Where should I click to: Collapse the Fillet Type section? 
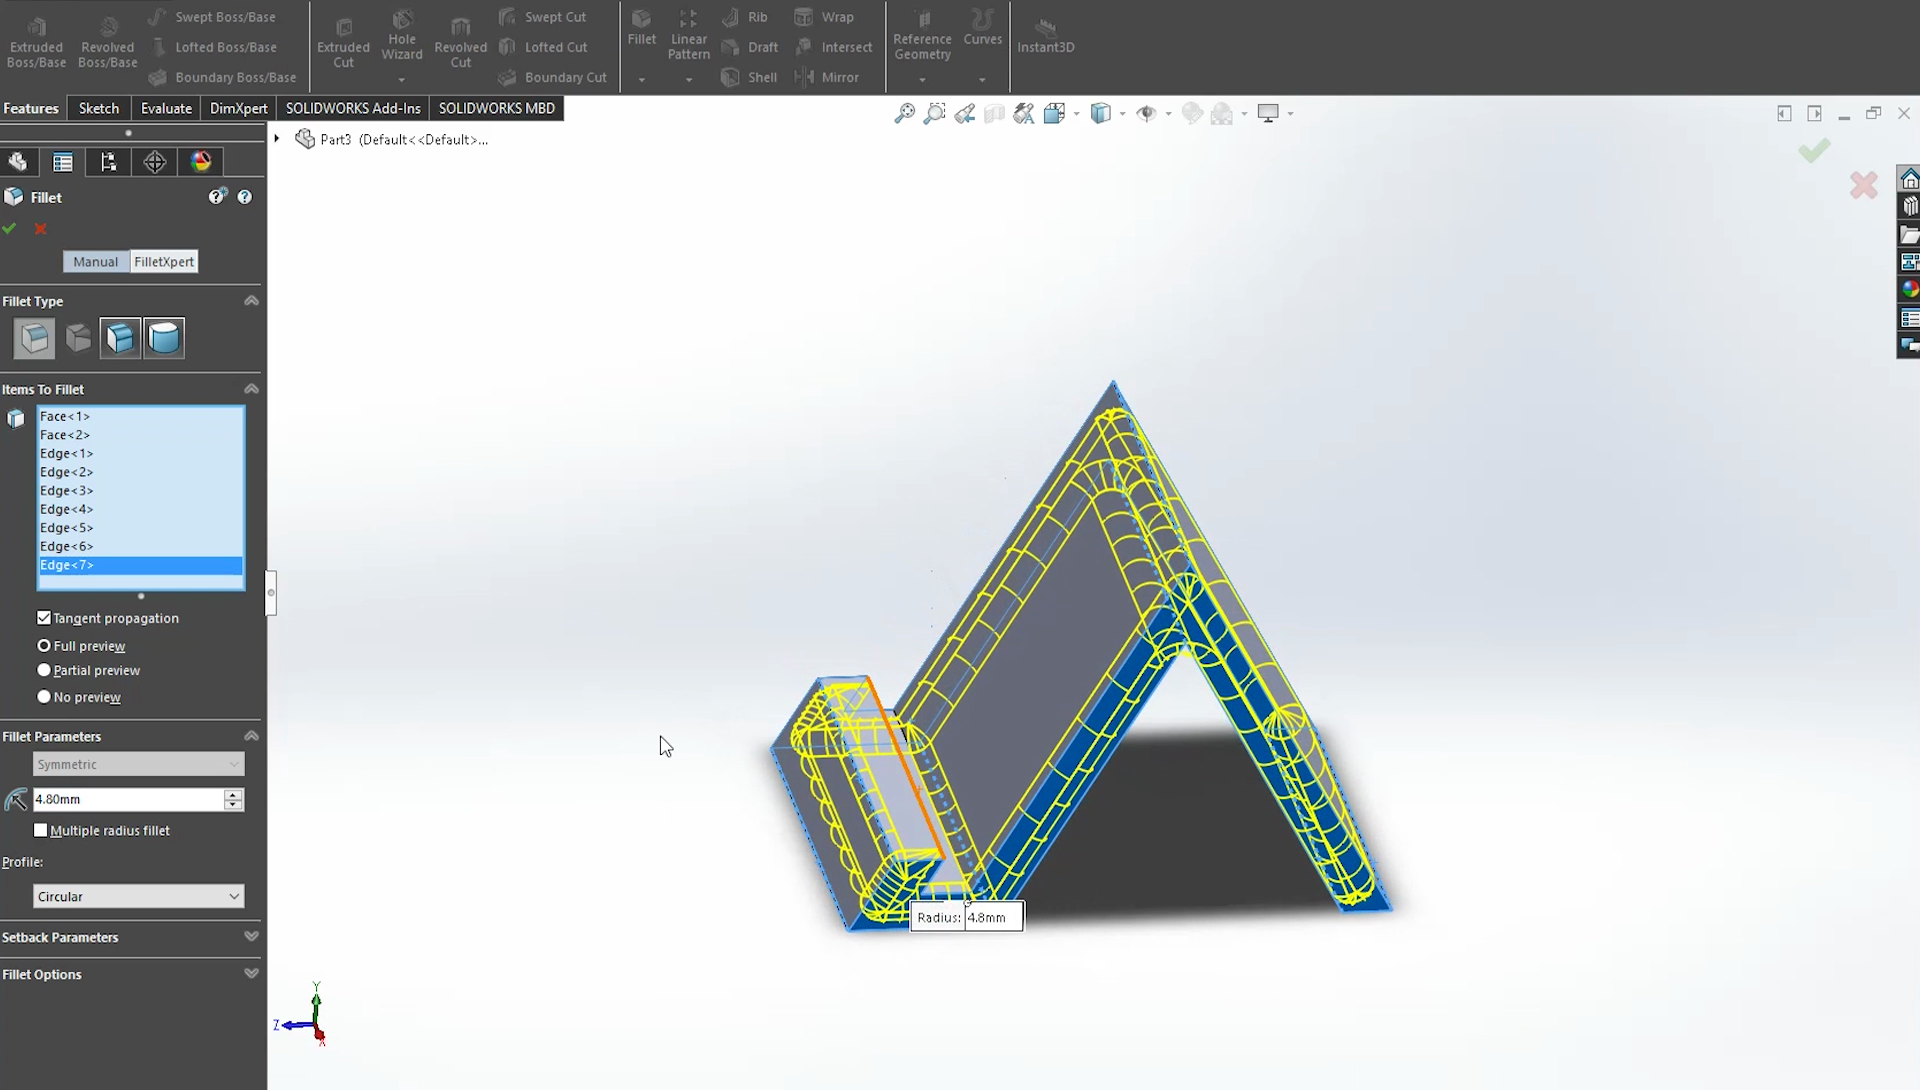click(x=251, y=301)
